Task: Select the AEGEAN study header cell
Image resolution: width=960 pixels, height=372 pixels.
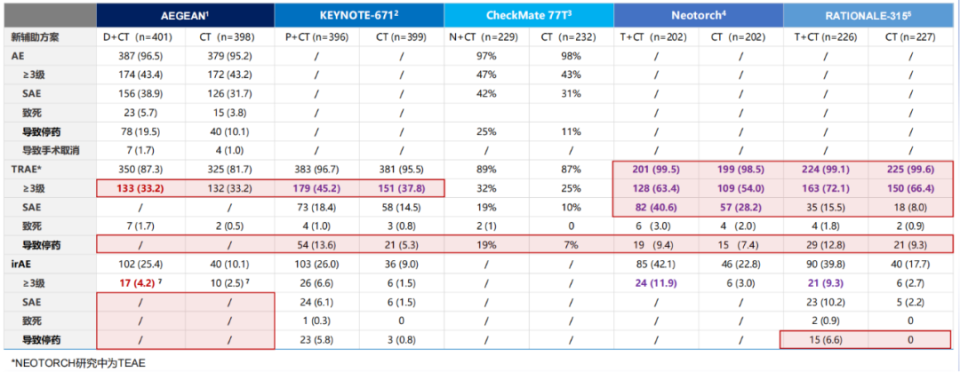Action: point(186,15)
